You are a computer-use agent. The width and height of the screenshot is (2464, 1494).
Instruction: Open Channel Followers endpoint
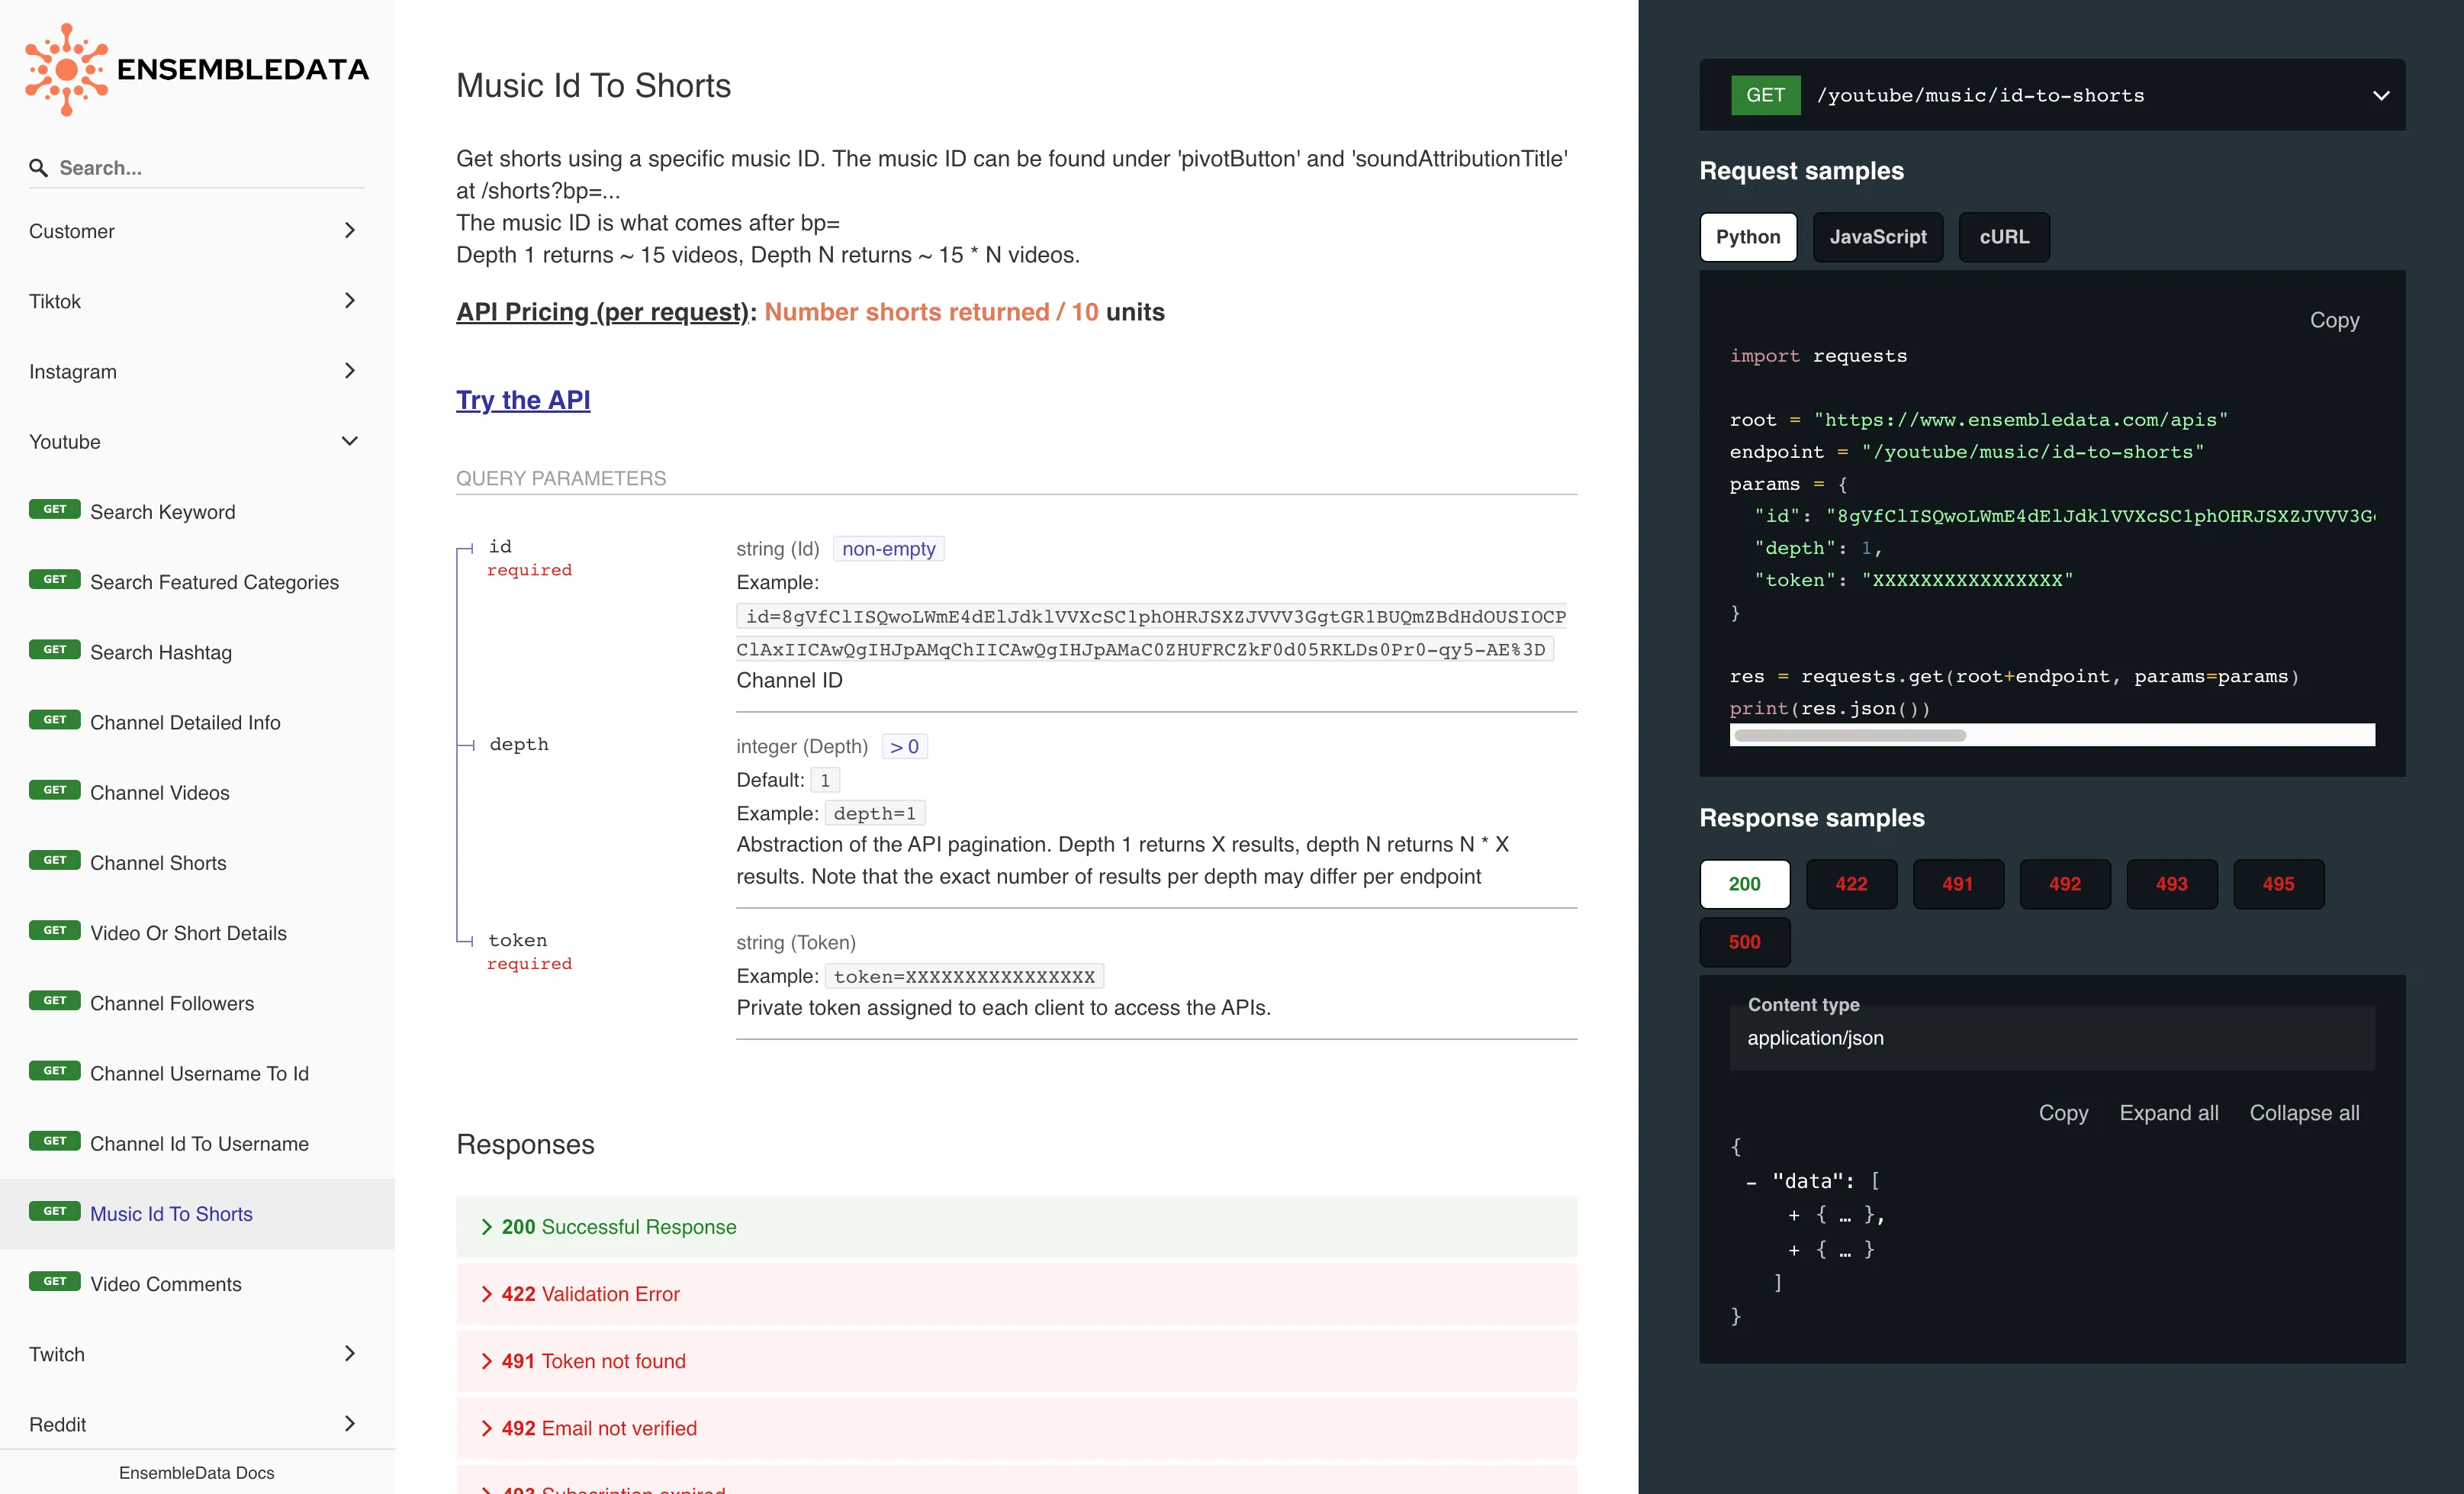point(197,1003)
